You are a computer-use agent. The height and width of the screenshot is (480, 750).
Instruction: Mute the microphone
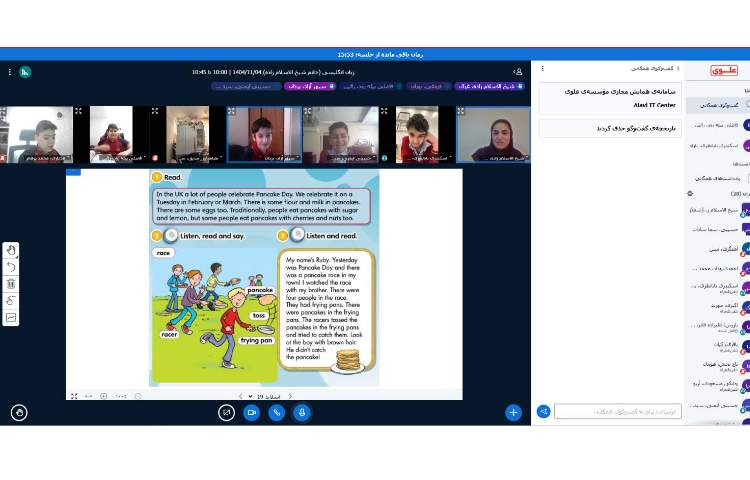pos(301,412)
